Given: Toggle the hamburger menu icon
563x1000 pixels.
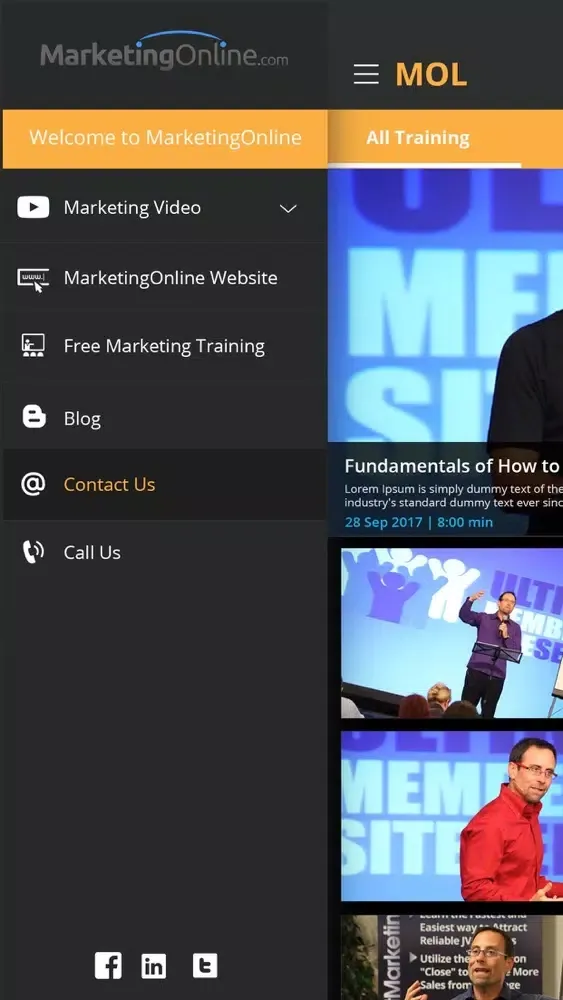Looking at the screenshot, I should coord(366,74).
